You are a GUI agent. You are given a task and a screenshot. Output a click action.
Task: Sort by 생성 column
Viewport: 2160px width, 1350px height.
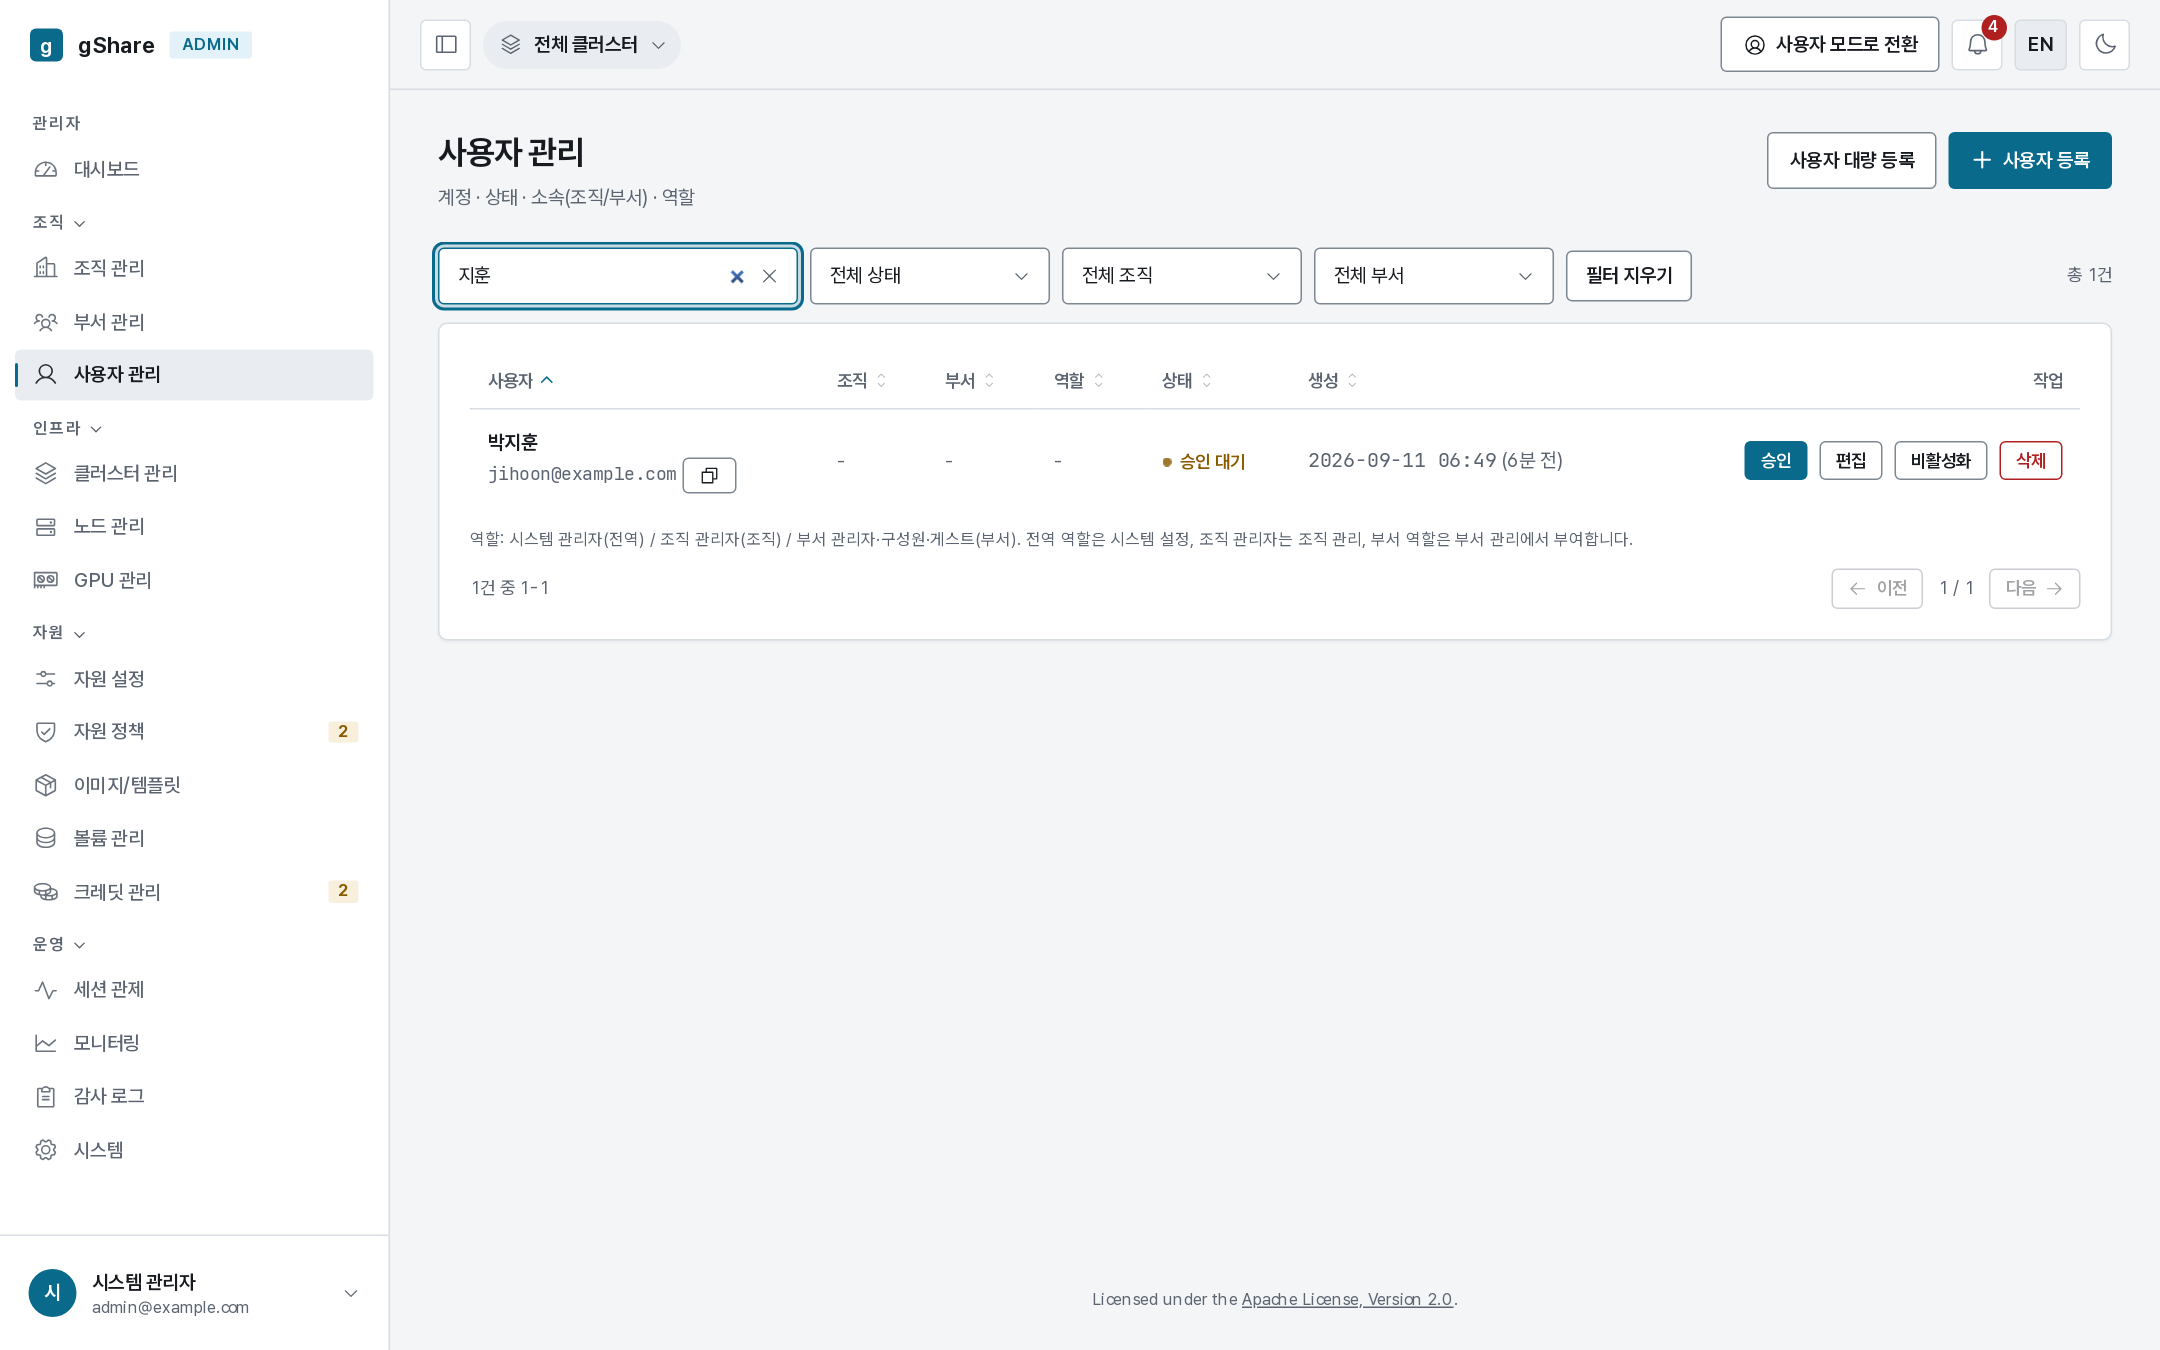coord(1332,381)
